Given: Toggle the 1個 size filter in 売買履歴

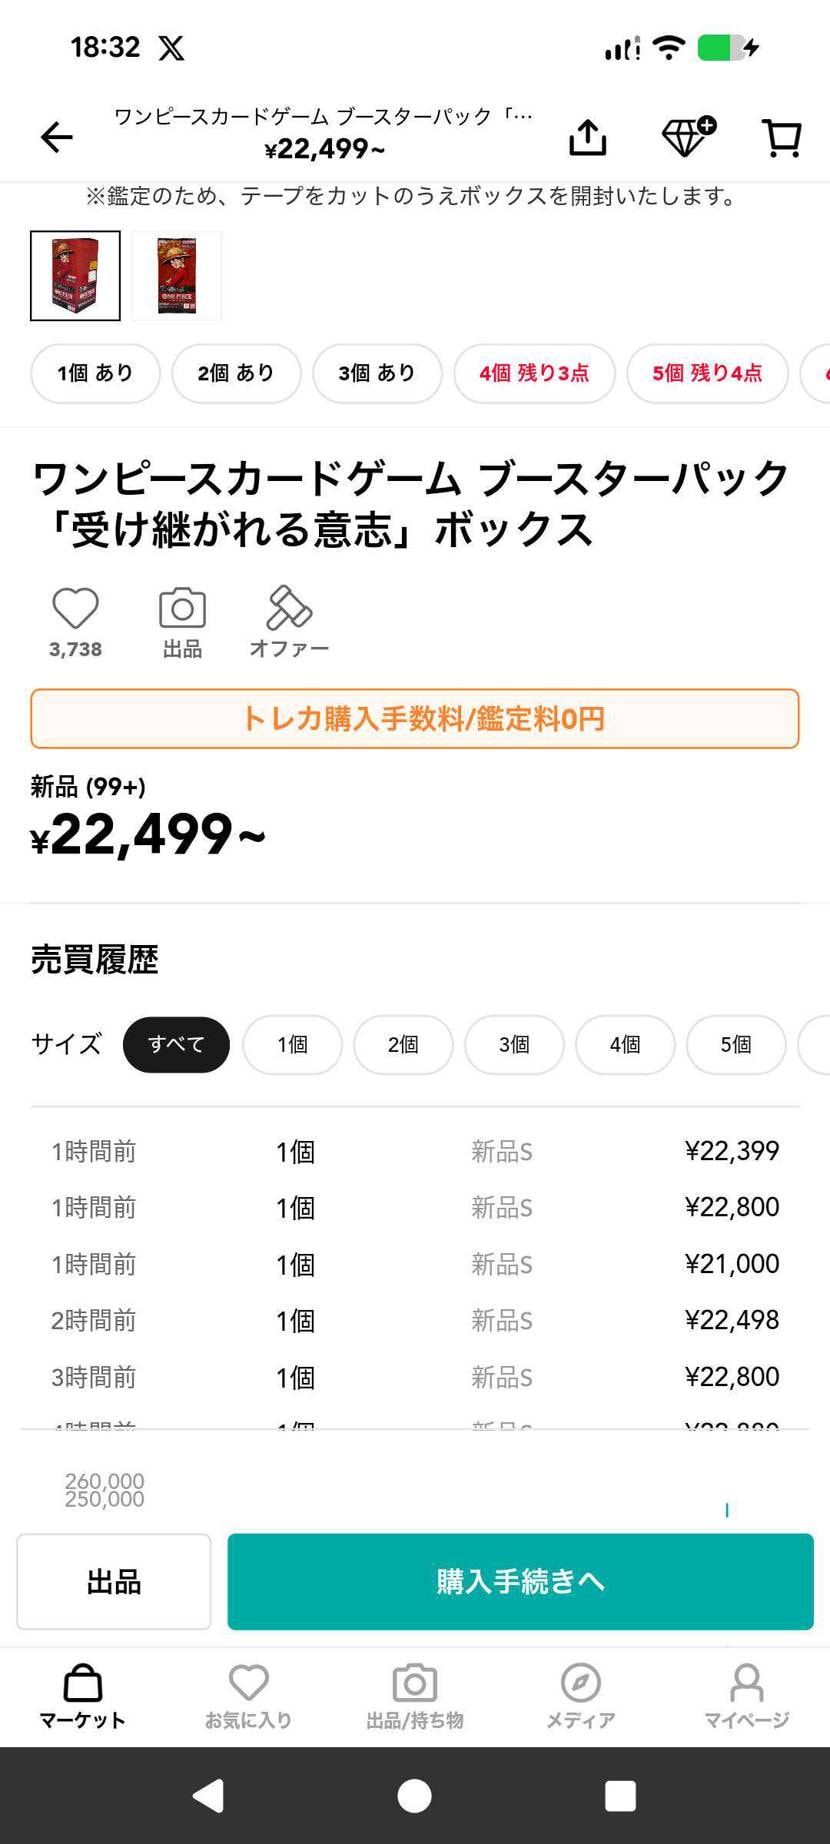Looking at the screenshot, I should coord(292,1044).
